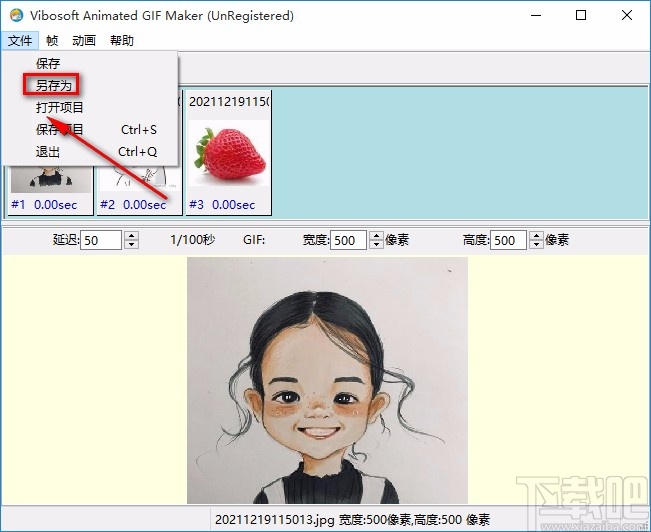Click the preview image of the girl
This screenshot has width=651, height=532.
pos(327,380)
